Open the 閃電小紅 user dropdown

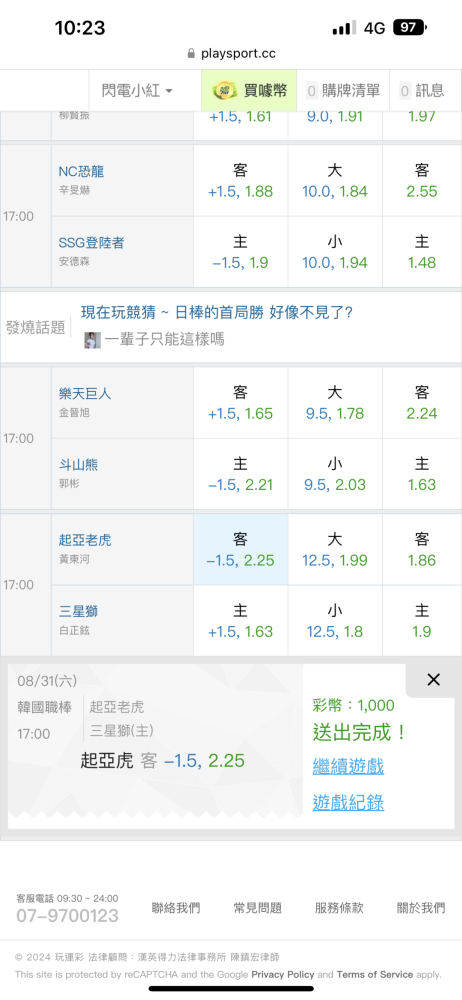(x=137, y=91)
